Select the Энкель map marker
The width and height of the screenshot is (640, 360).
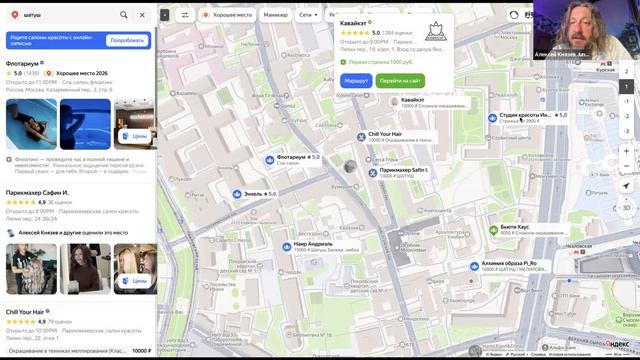[x=237, y=194]
